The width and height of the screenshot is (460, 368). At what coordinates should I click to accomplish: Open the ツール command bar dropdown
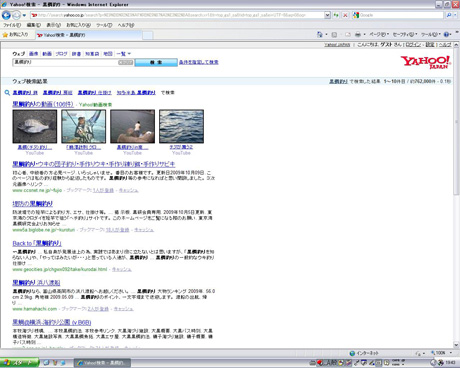pos(431,34)
